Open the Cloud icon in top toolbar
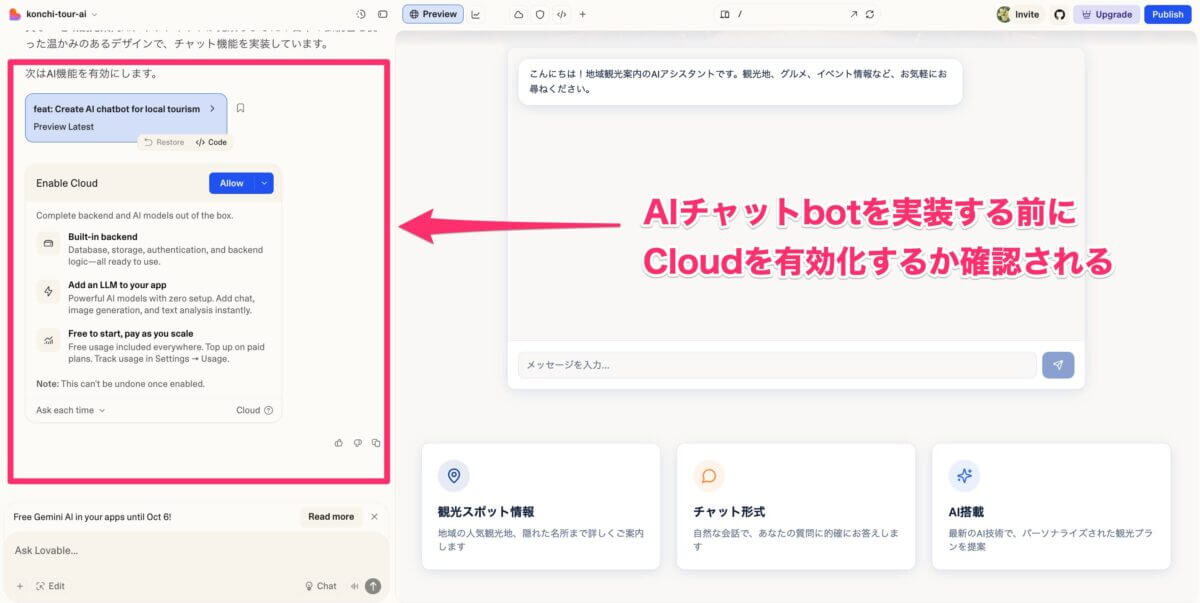1200x603 pixels. (x=518, y=15)
